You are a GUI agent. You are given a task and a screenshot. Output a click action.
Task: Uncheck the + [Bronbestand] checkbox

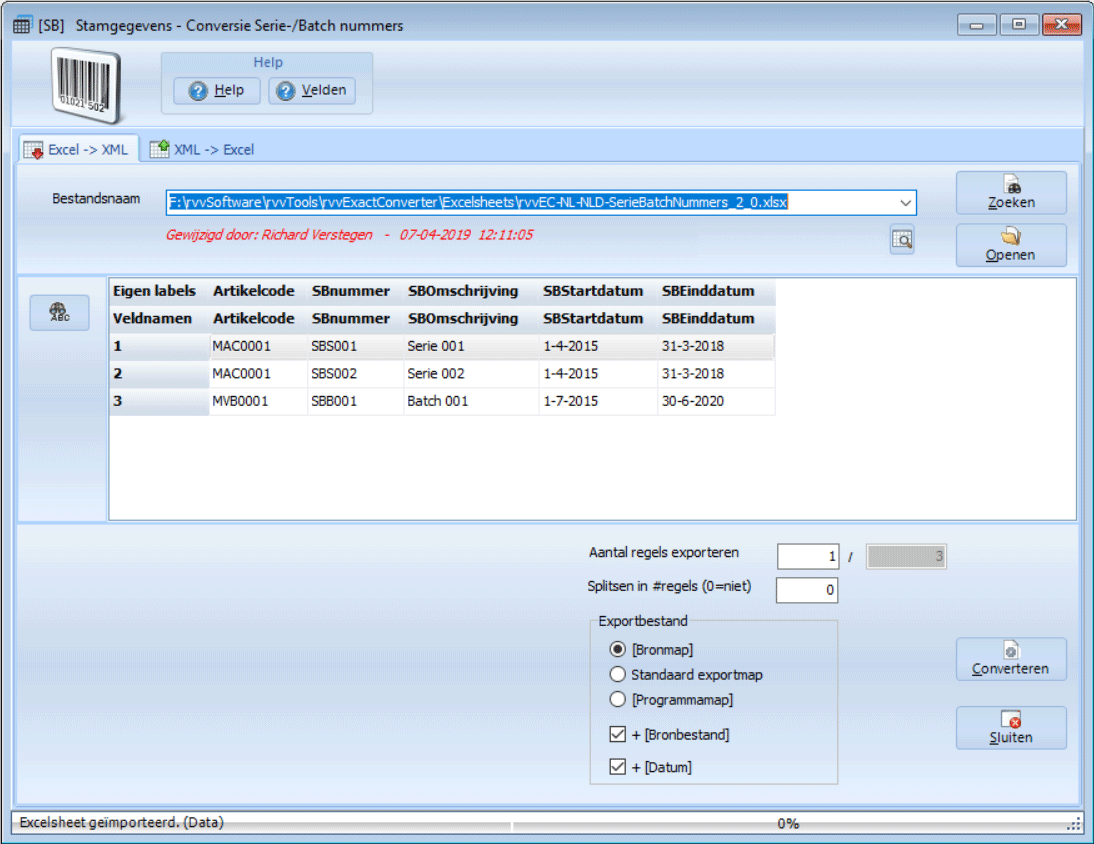(x=618, y=735)
